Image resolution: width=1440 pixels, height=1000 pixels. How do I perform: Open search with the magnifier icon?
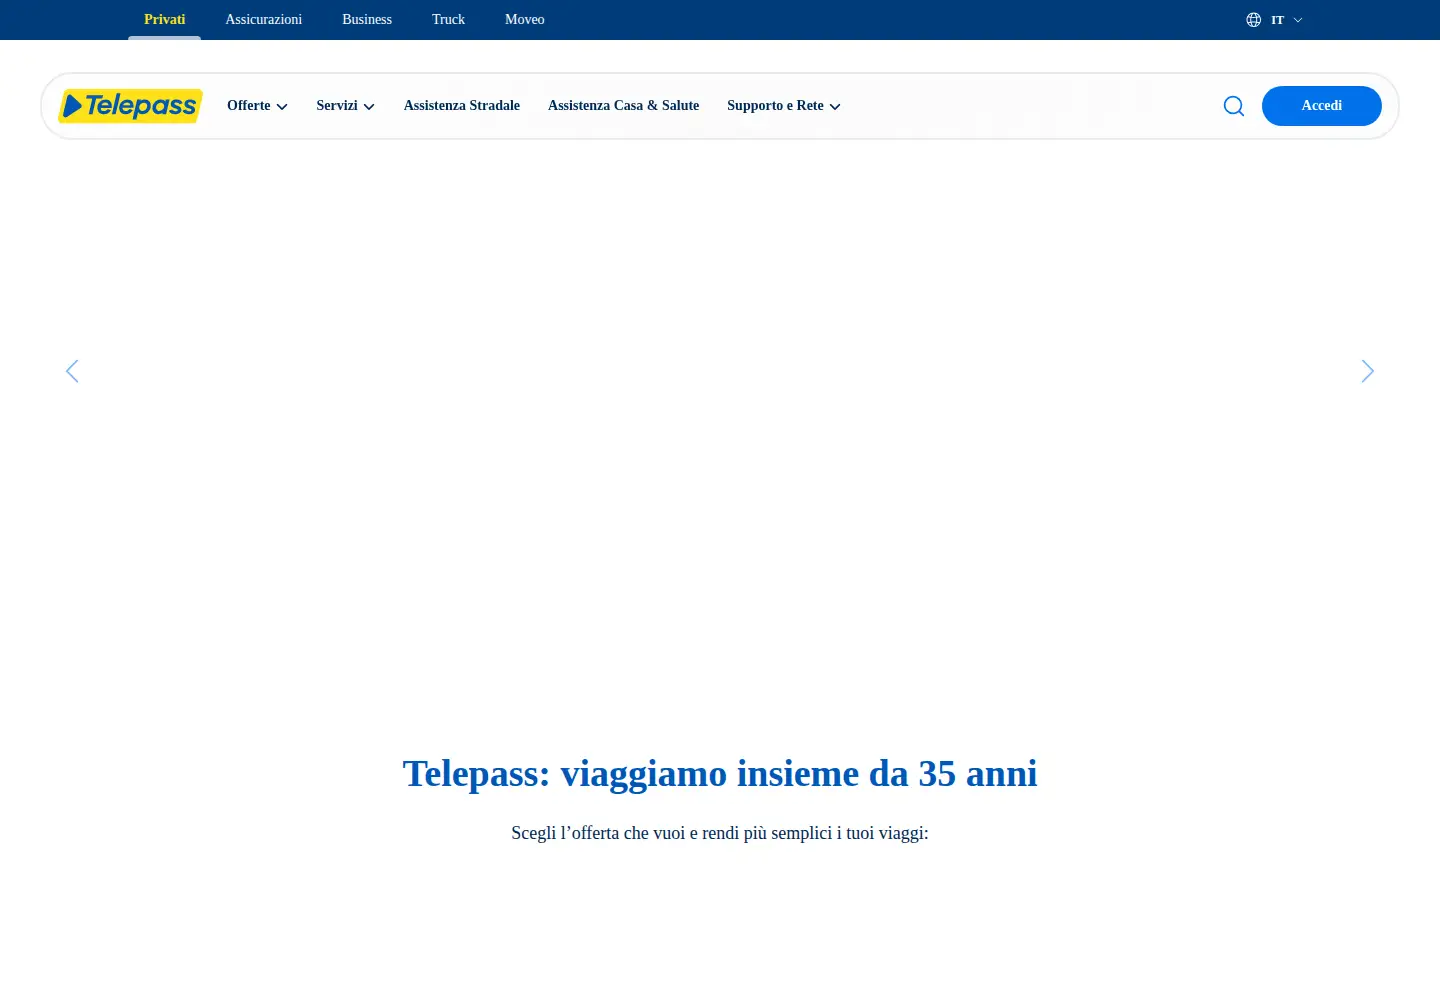1234,106
